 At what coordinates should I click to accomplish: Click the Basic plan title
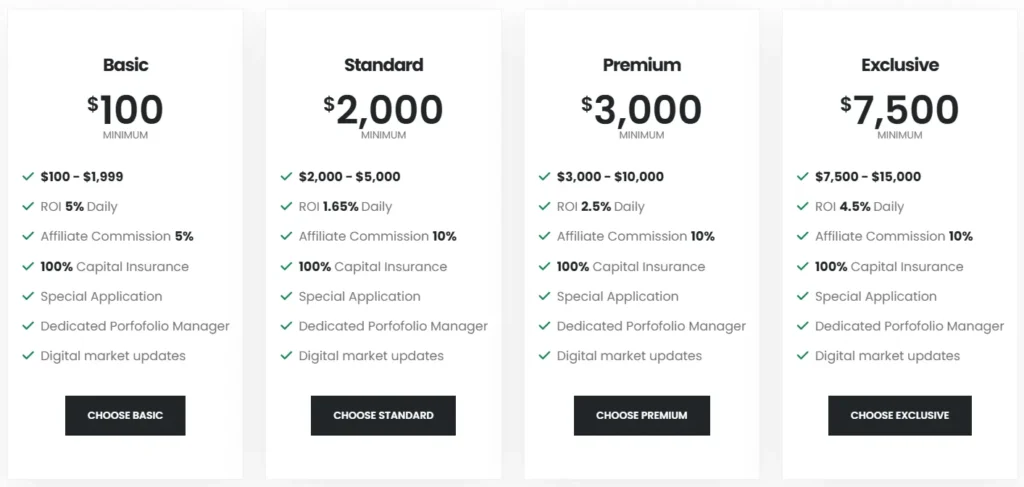pos(125,65)
